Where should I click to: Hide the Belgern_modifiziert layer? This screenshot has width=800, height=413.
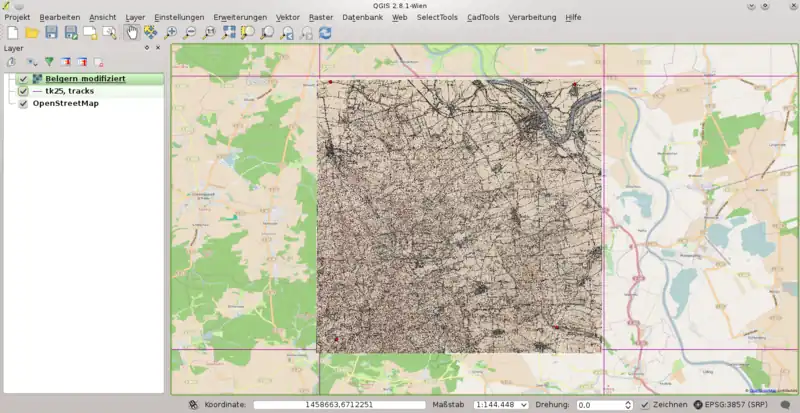pyautogui.click(x=23, y=79)
